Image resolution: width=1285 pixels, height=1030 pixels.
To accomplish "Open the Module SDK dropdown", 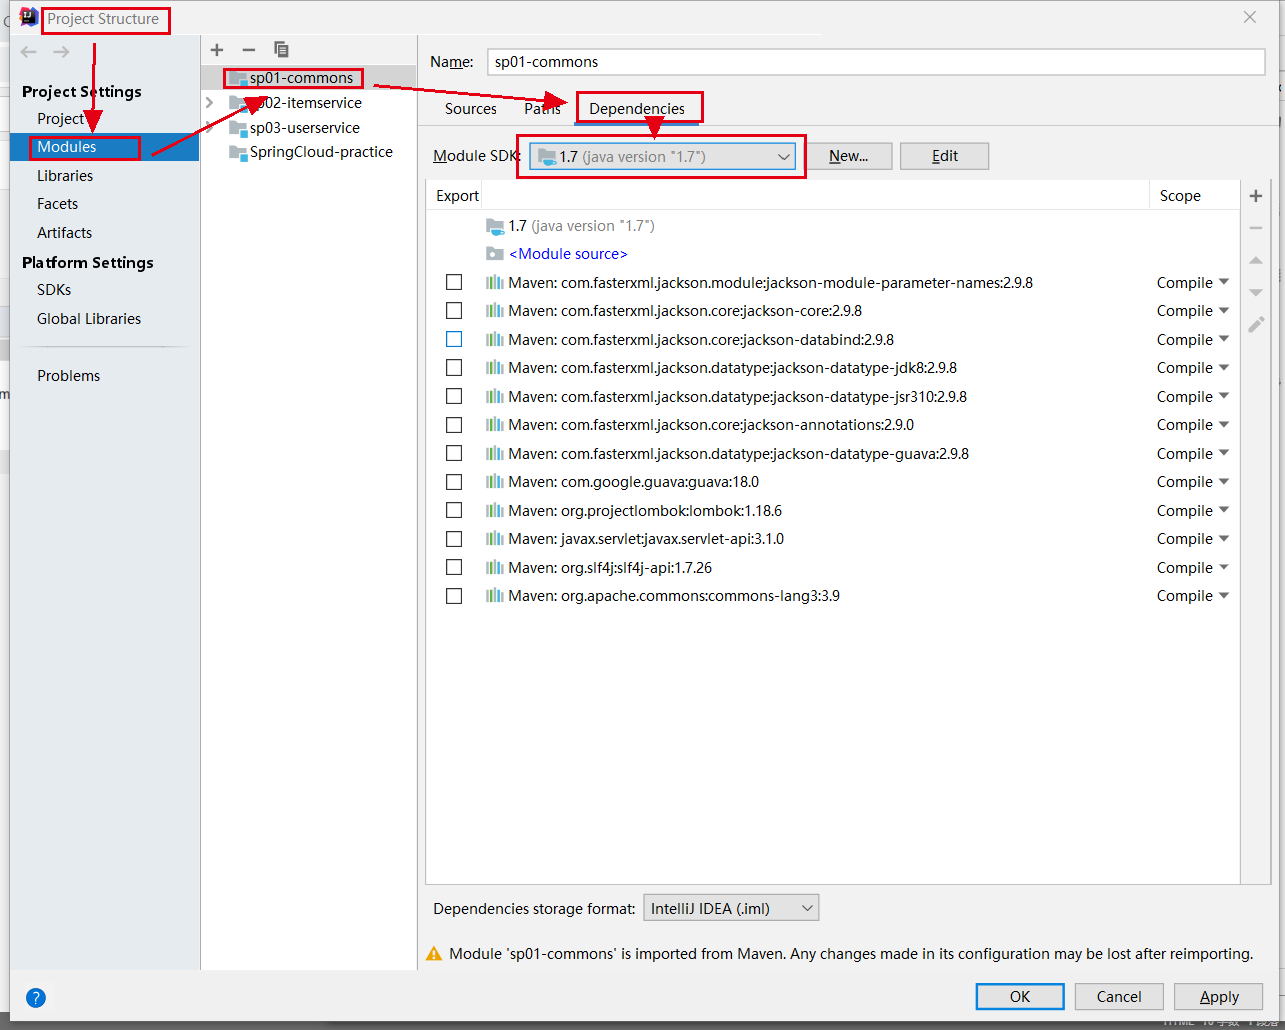I will click(x=783, y=155).
